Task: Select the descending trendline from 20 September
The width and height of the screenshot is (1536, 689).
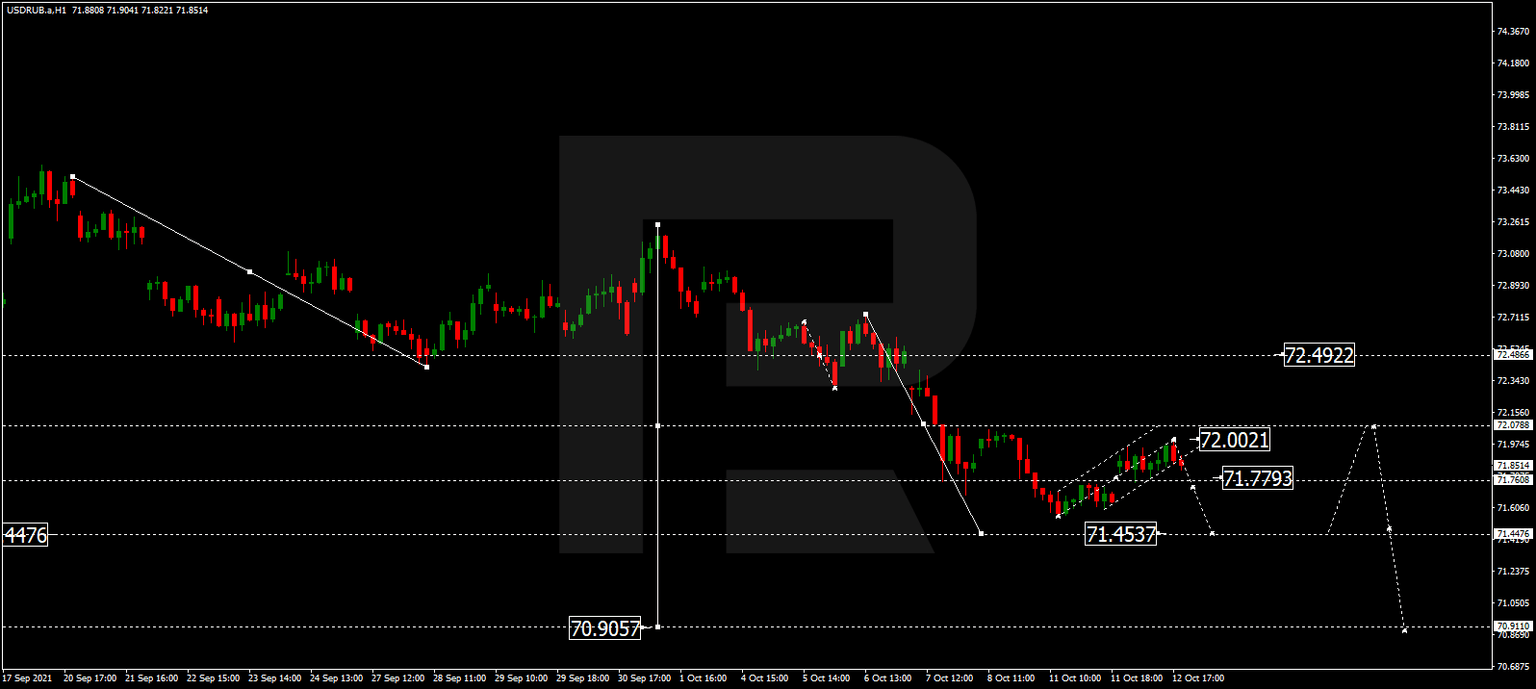Action: [248, 272]
